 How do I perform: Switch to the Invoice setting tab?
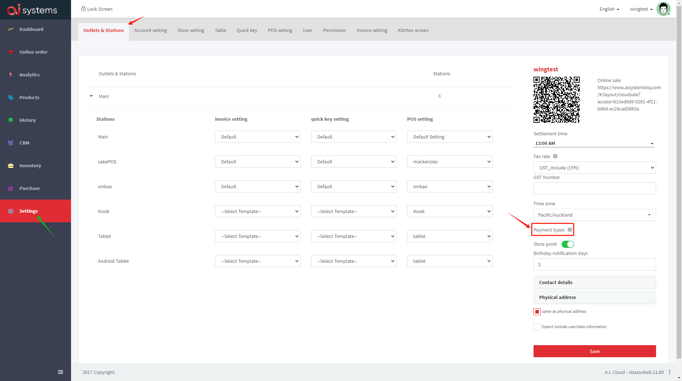[x=372, y=30]
